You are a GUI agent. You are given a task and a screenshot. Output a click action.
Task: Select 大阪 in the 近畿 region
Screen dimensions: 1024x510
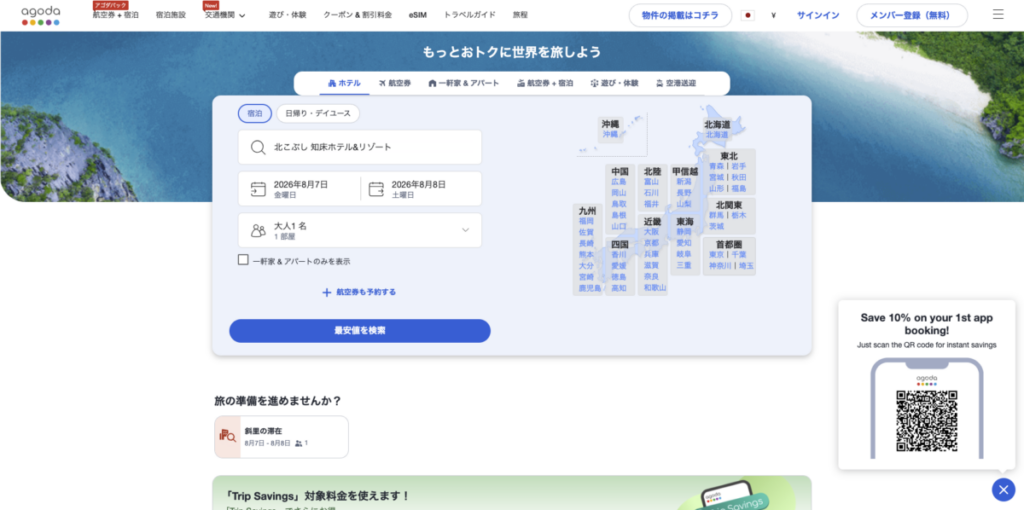coord(652,231)
